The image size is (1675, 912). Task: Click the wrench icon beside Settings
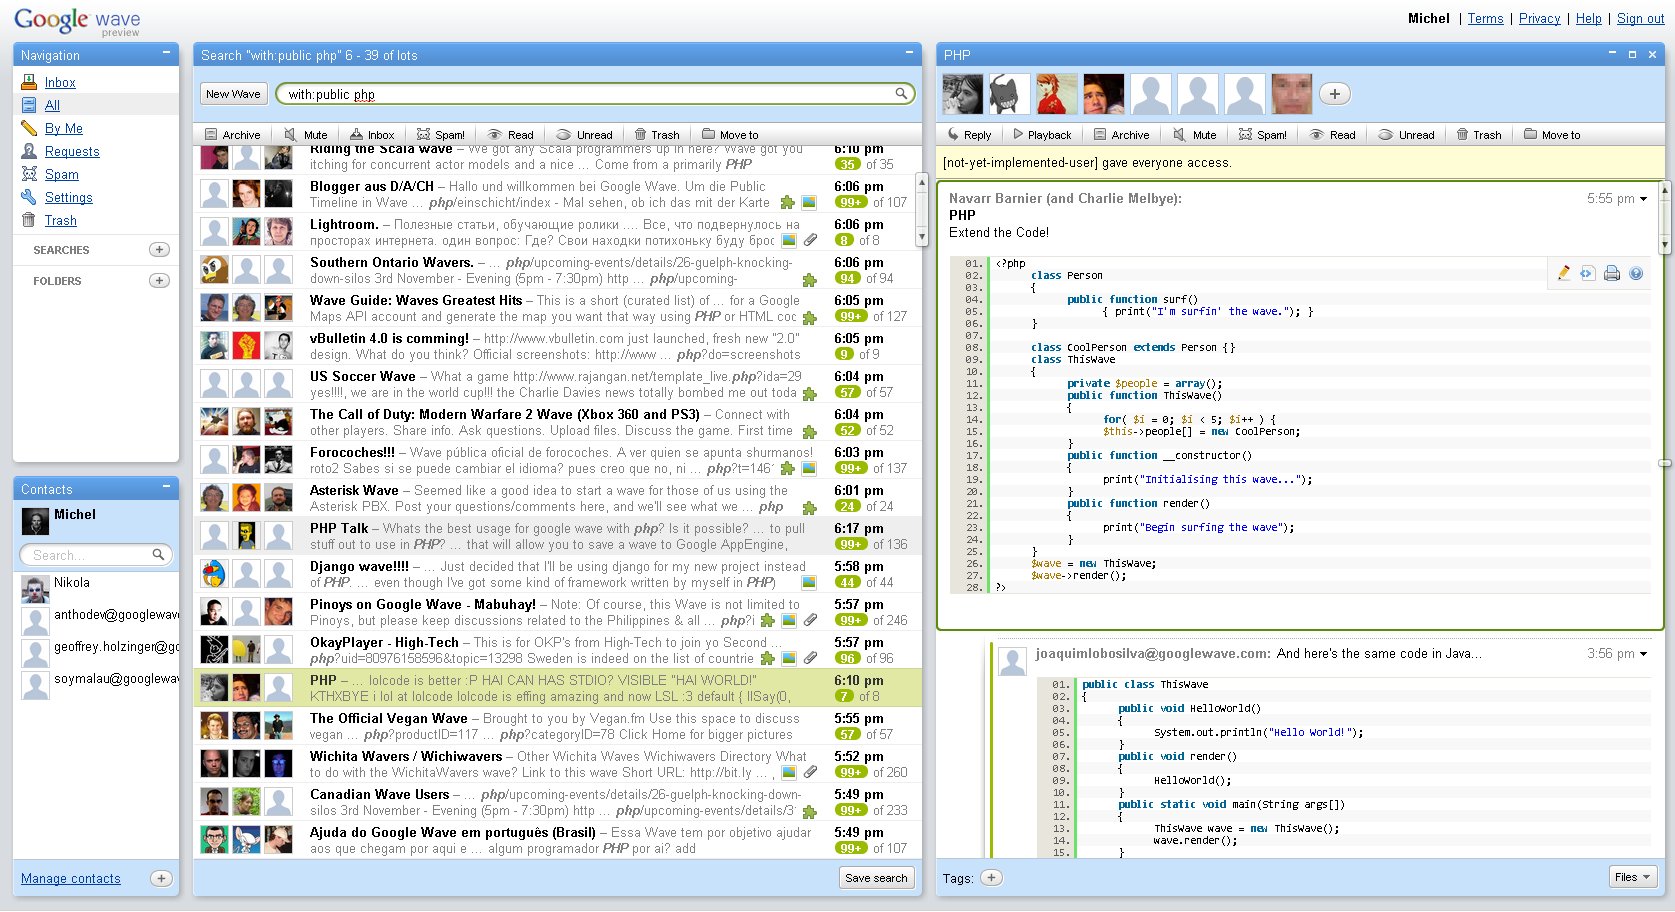point(29,197)
